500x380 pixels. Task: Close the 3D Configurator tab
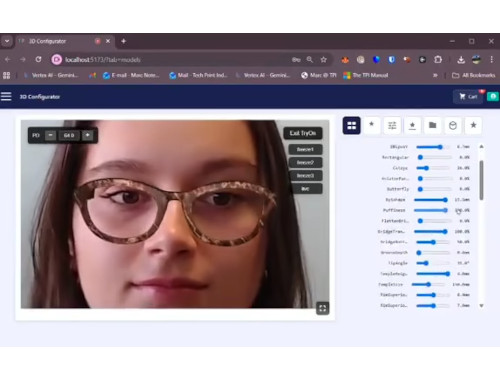(108, 41)
